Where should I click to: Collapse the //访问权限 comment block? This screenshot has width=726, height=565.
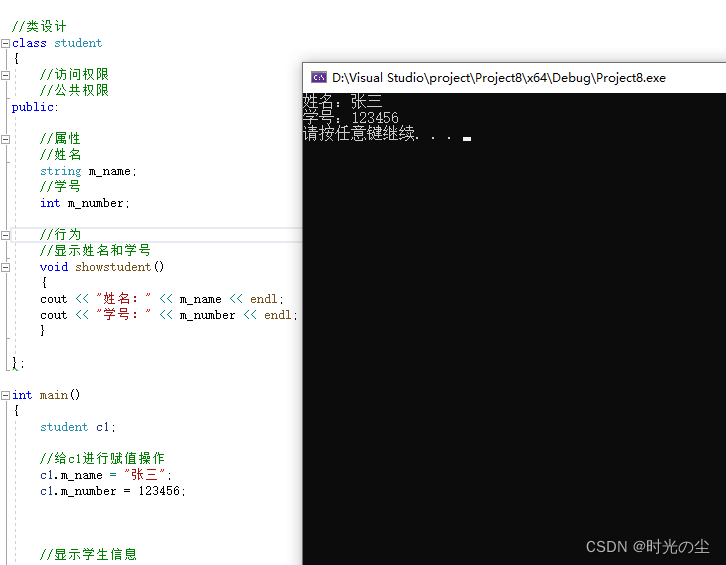pos(6,75)
